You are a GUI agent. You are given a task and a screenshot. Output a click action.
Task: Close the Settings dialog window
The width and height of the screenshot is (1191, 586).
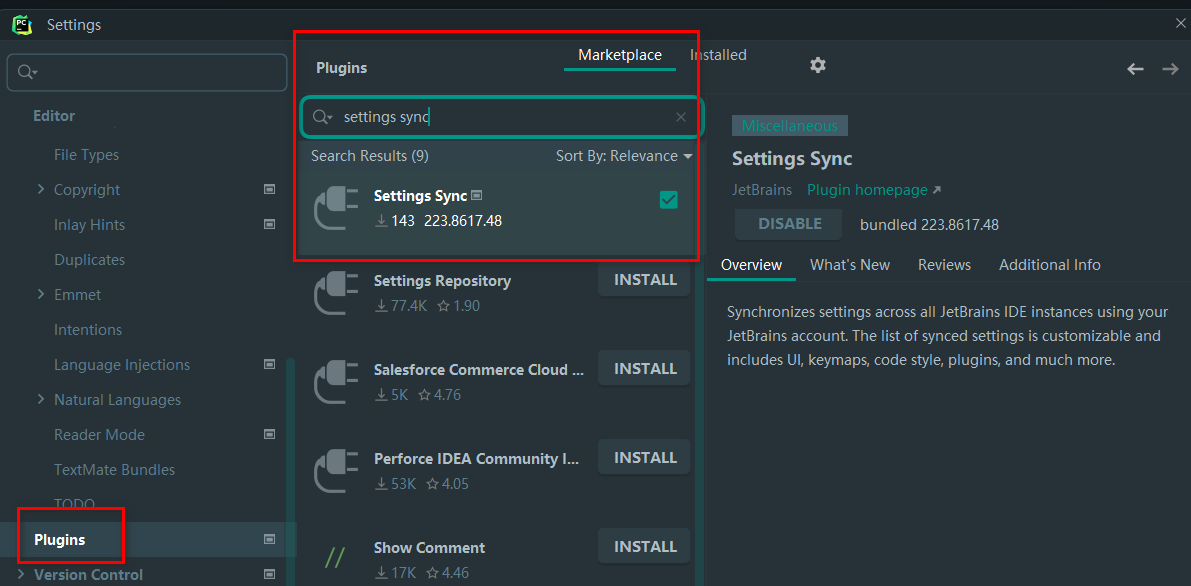click(x=1181, y=24)
